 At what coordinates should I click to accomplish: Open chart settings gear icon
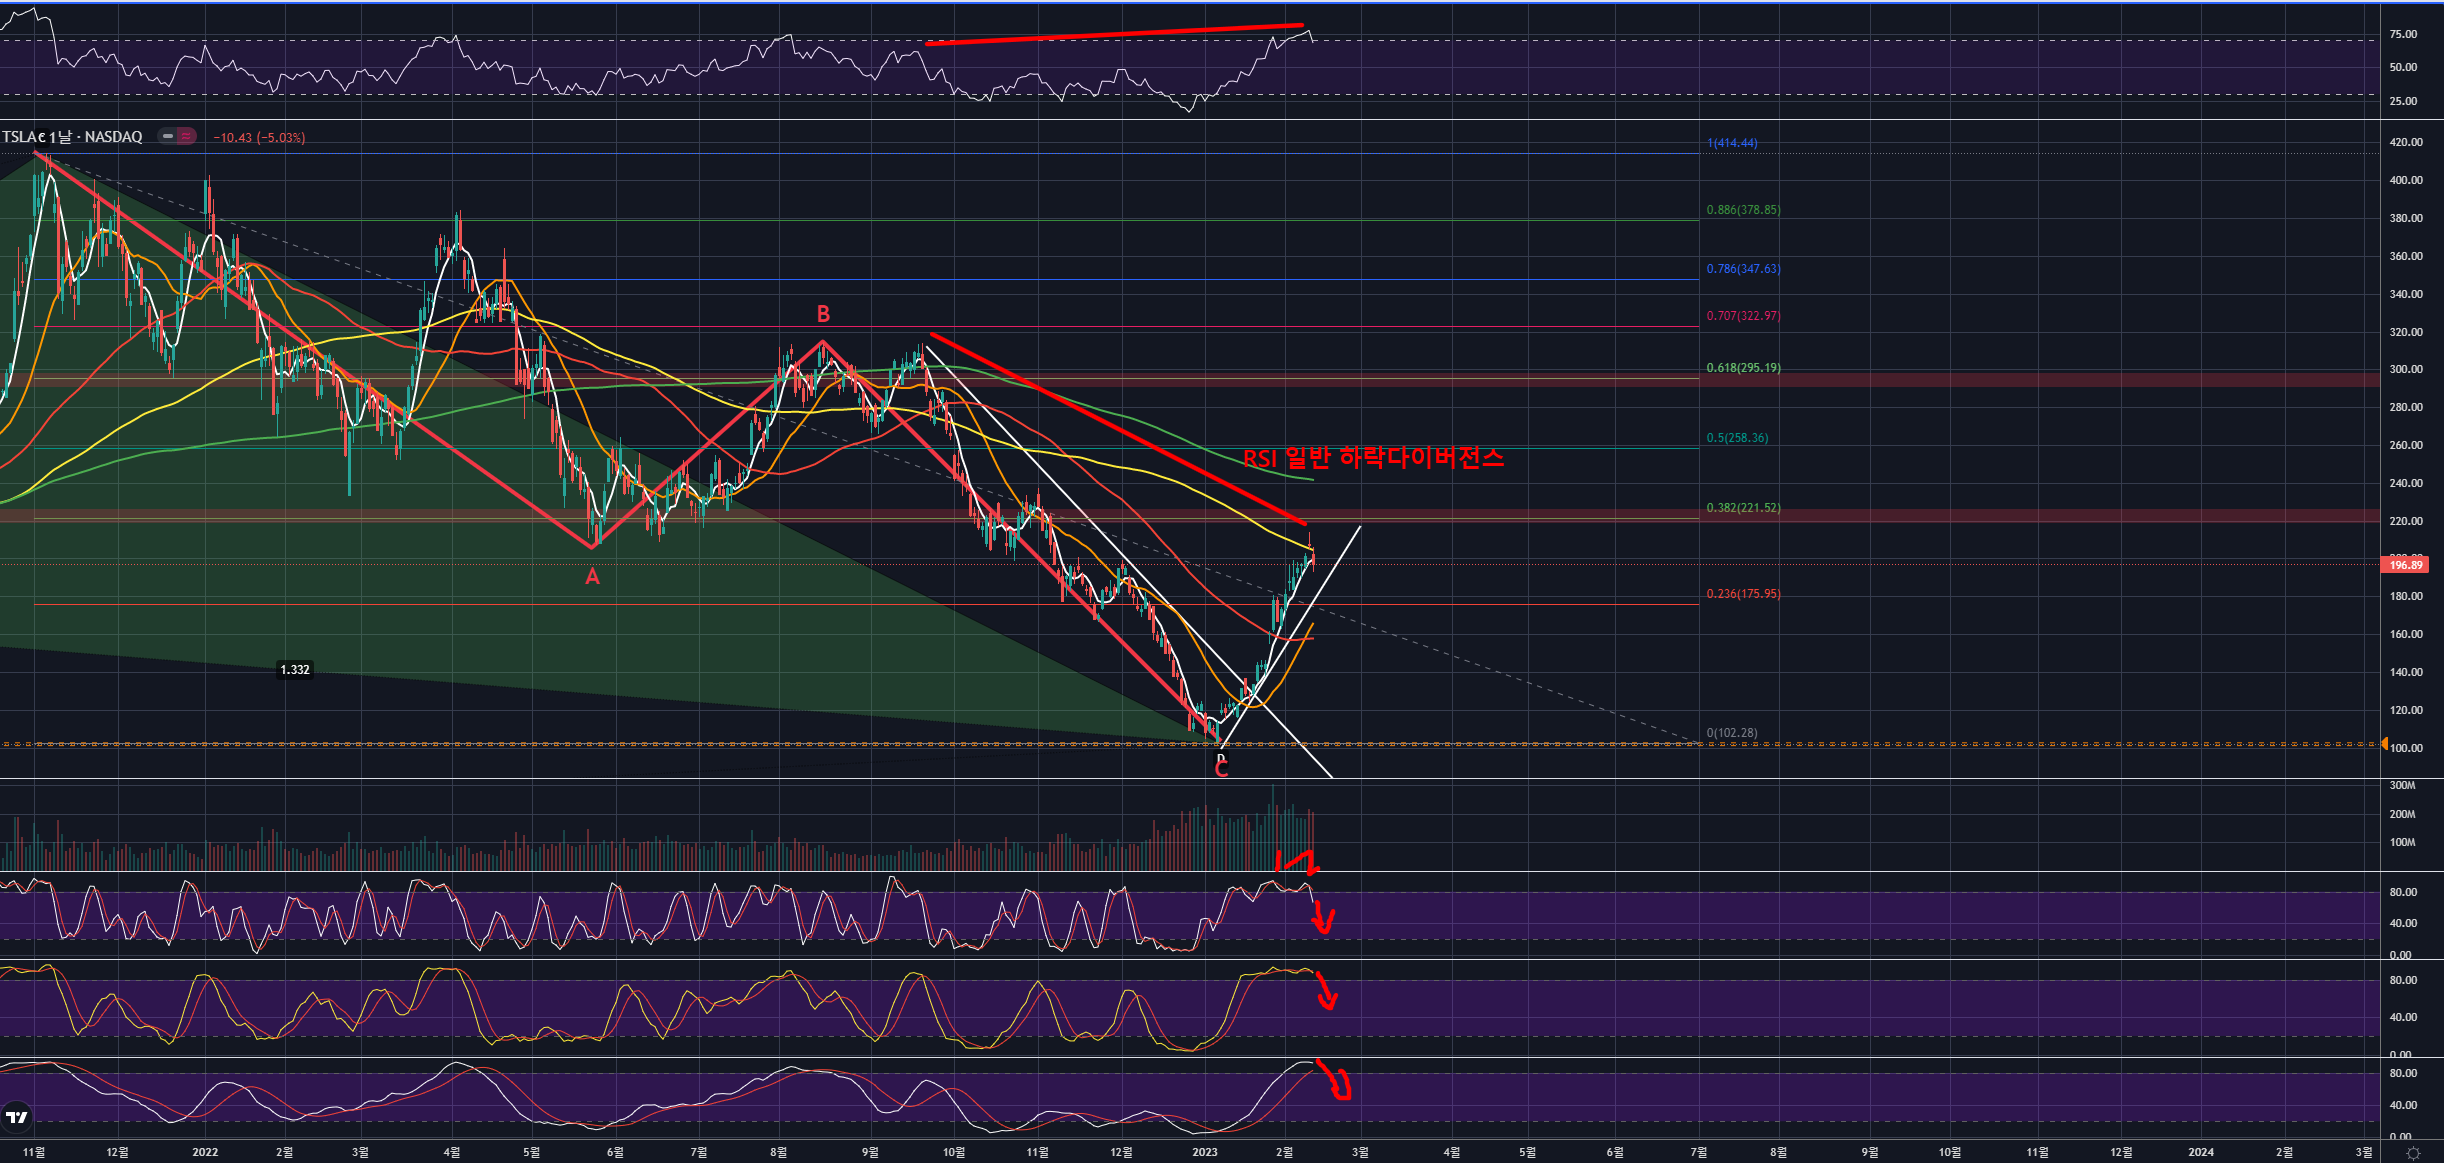pos(2413,1153)
